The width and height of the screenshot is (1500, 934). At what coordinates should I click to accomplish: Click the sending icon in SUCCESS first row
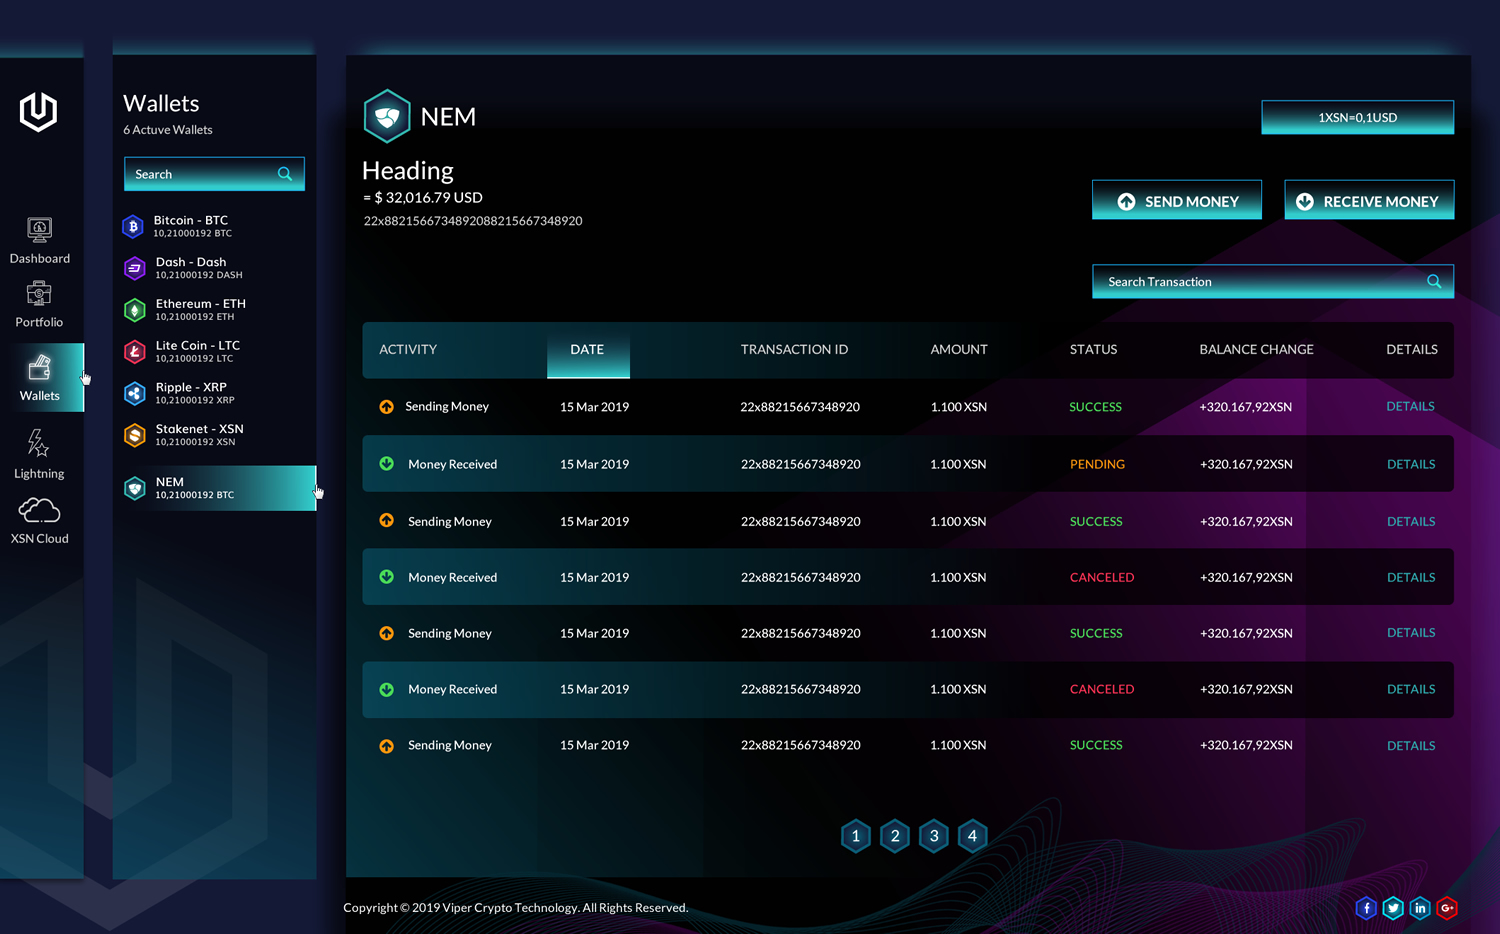coord(386,406)
